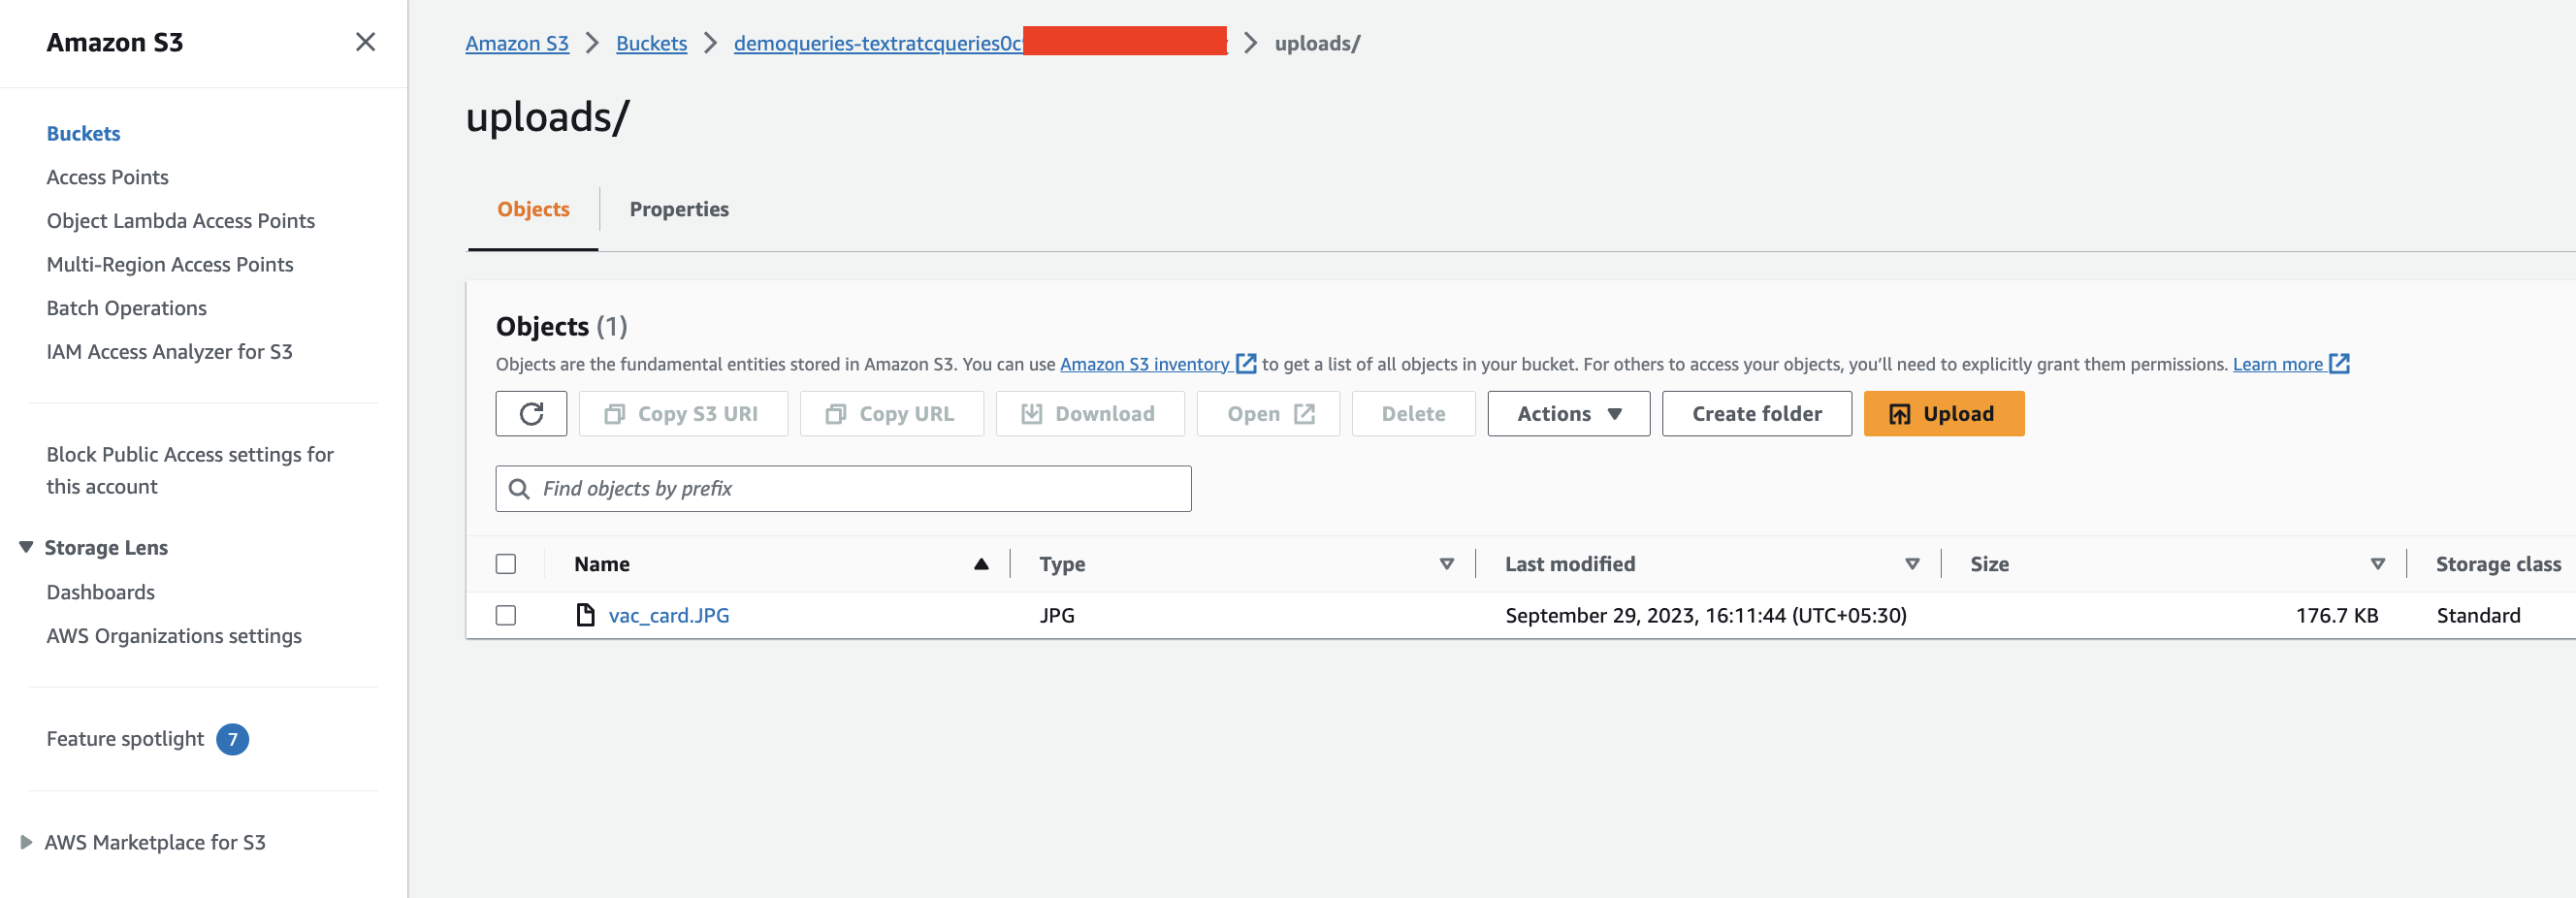Click the Copy S3 URI button

click(683, 414)
